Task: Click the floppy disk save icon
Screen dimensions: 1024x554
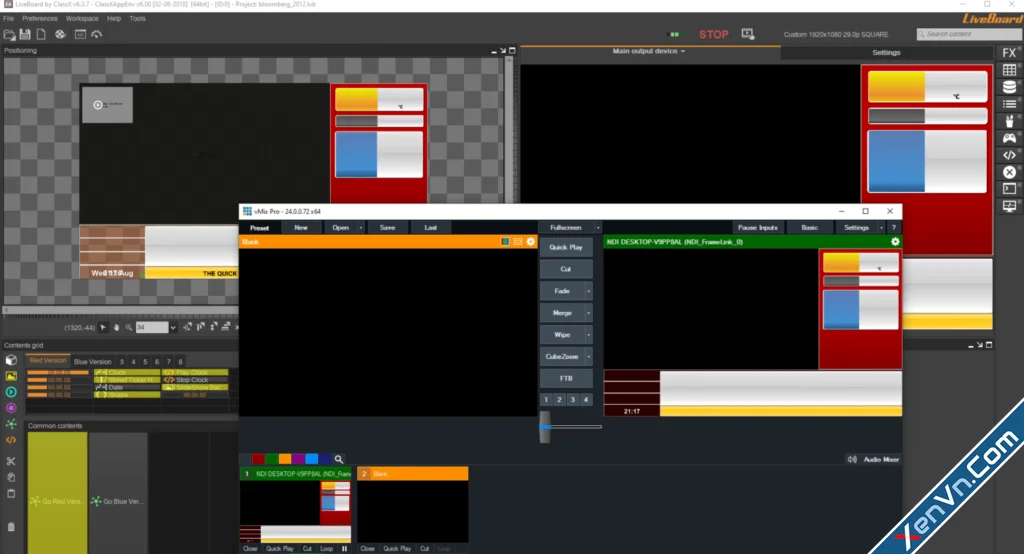Action: (25, 34)
